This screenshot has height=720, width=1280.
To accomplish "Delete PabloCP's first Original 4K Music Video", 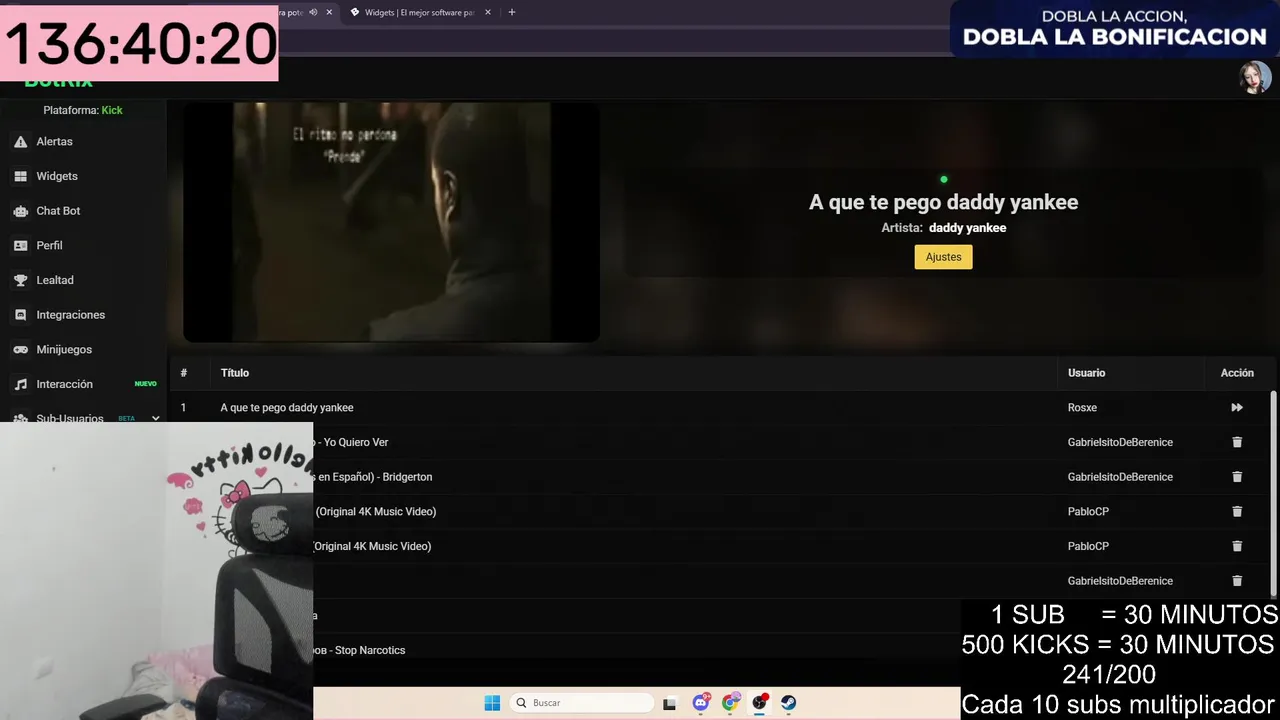I will [x=1237, y=512].
